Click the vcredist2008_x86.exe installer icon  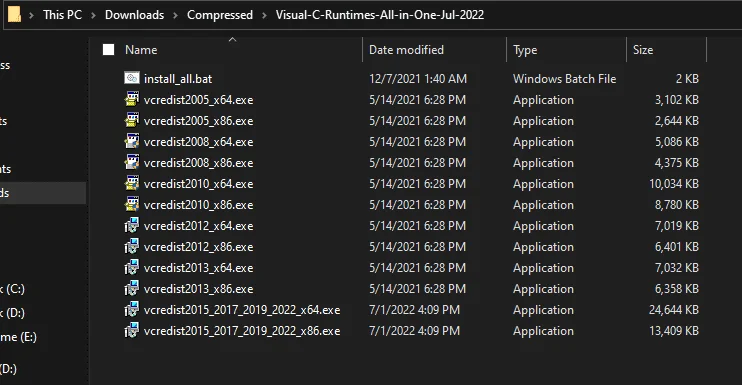point(132,162)
